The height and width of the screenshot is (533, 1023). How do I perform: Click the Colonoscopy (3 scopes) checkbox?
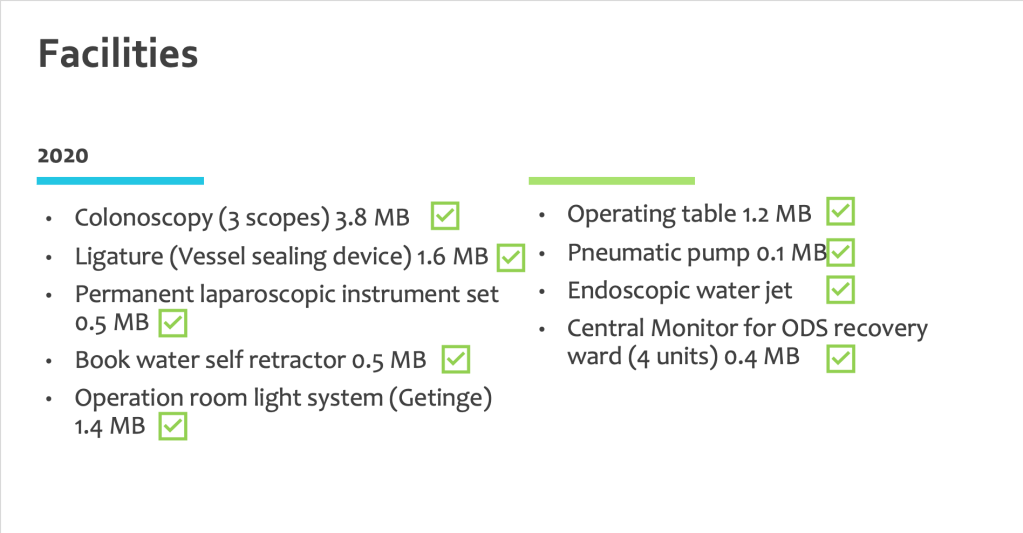(445, 216)
